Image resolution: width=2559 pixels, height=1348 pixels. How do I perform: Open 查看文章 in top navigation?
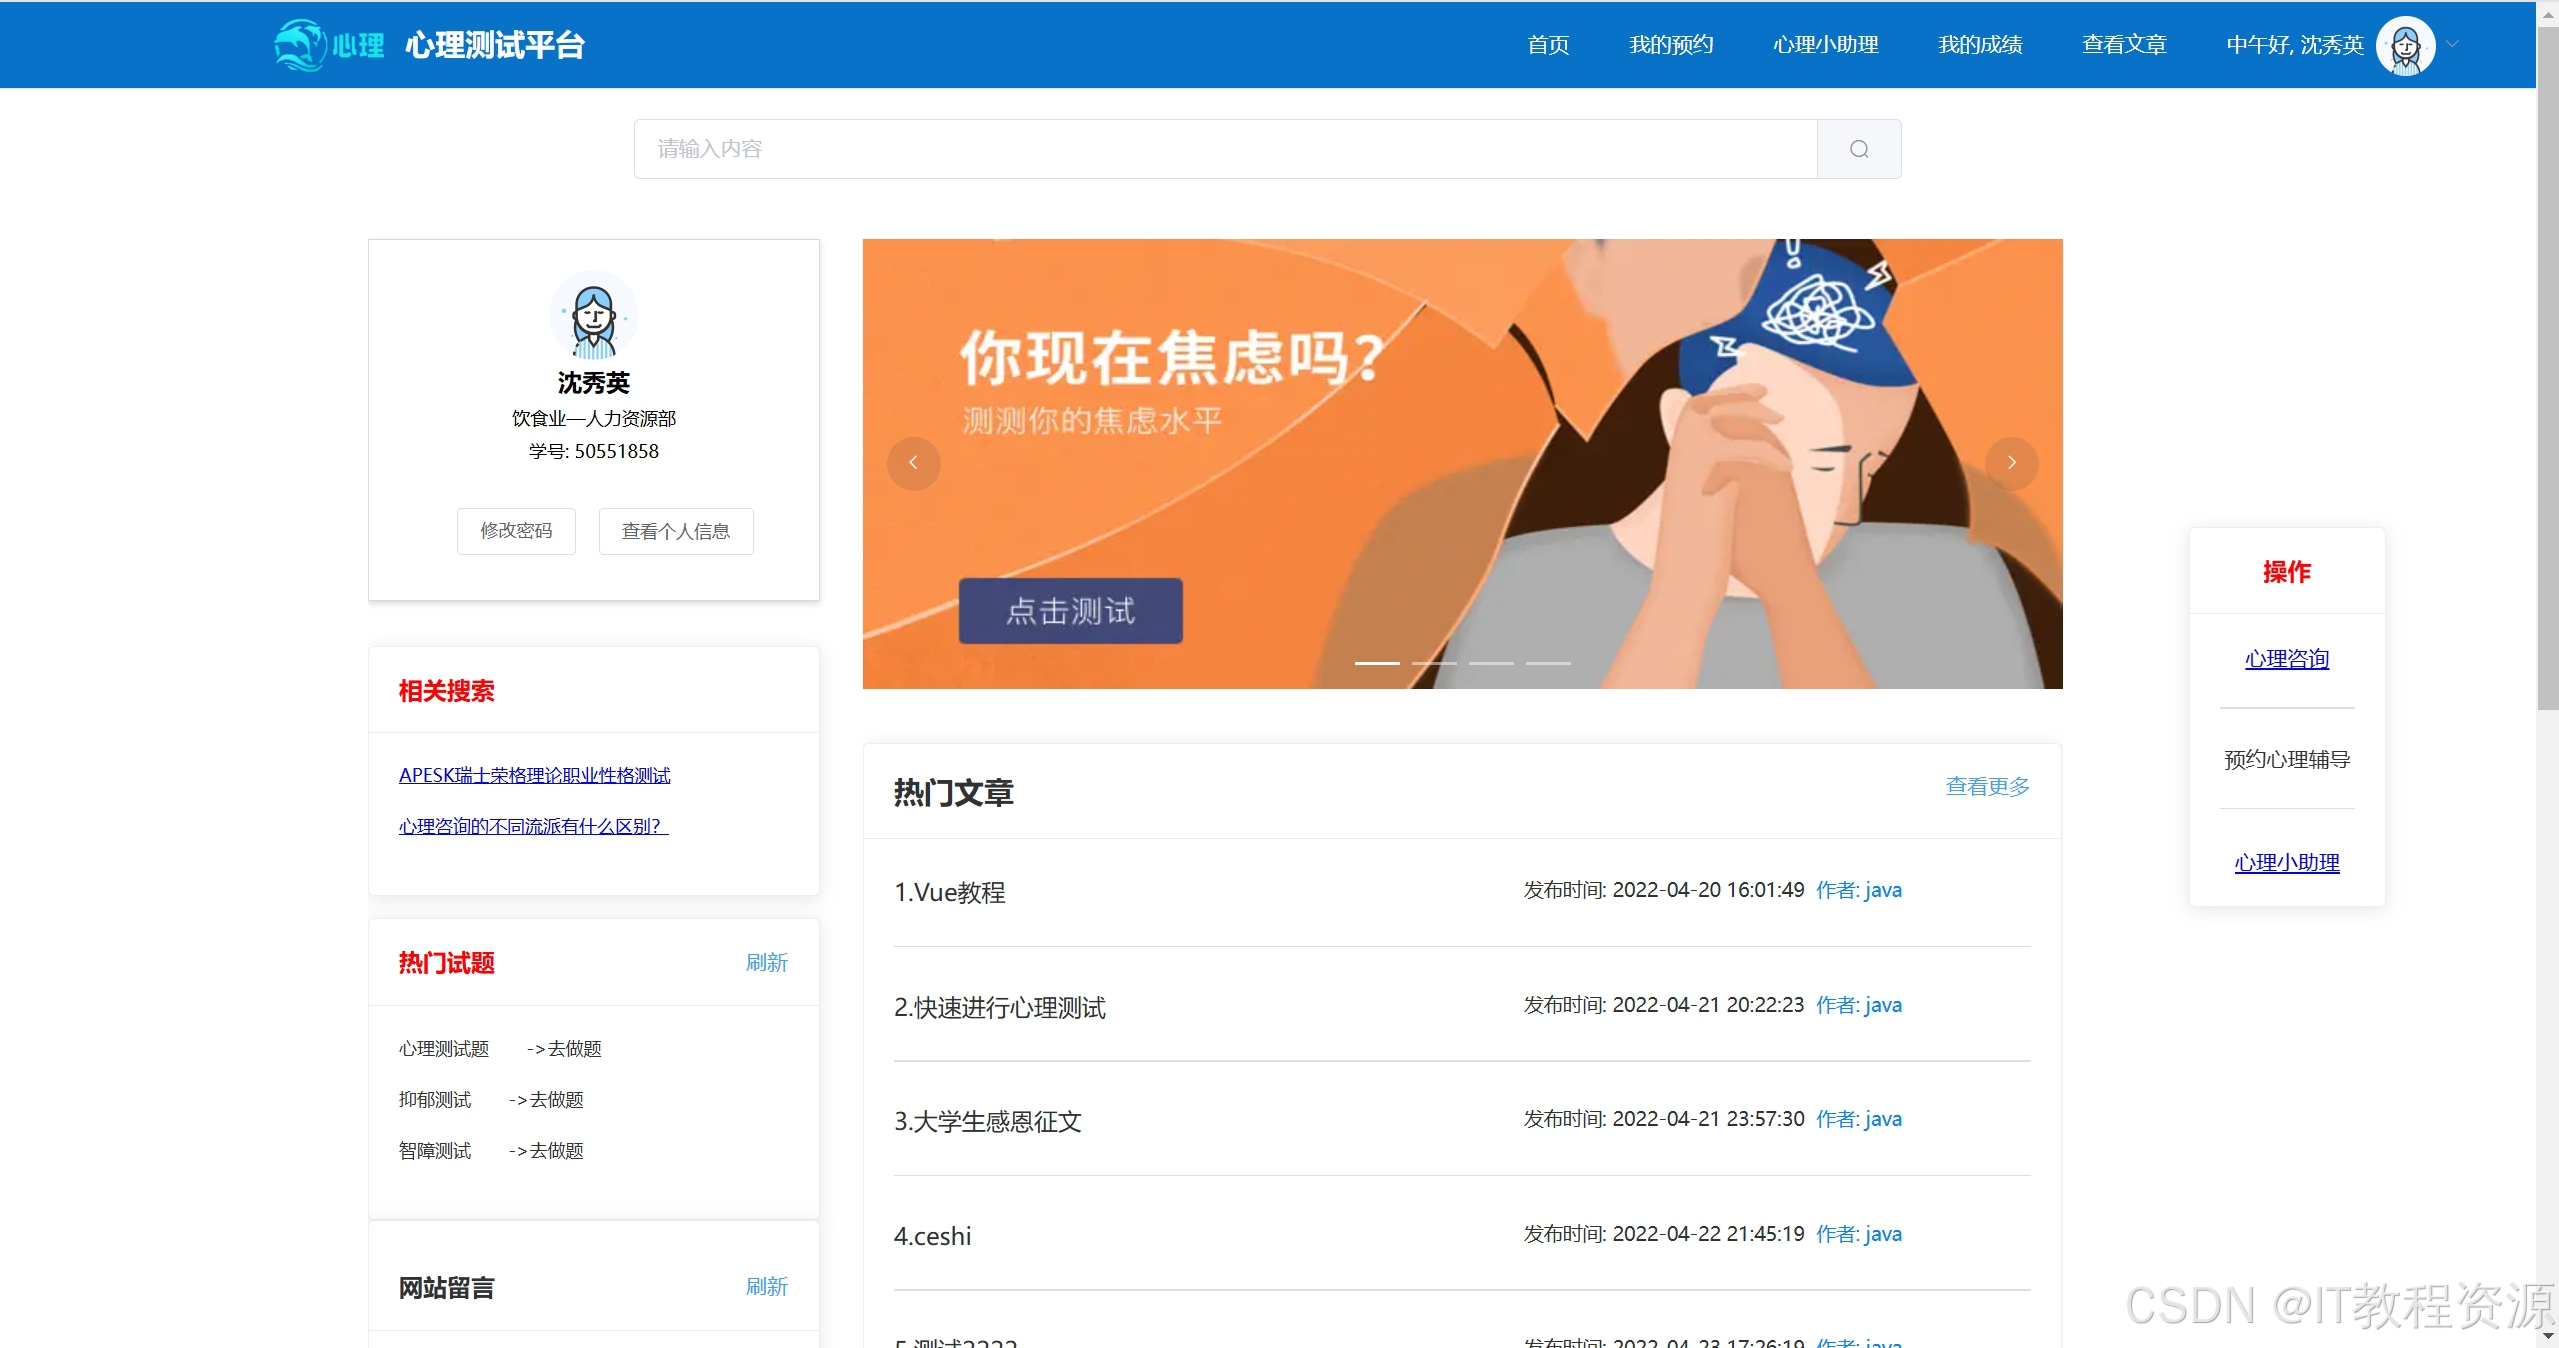click(2124, 45)
